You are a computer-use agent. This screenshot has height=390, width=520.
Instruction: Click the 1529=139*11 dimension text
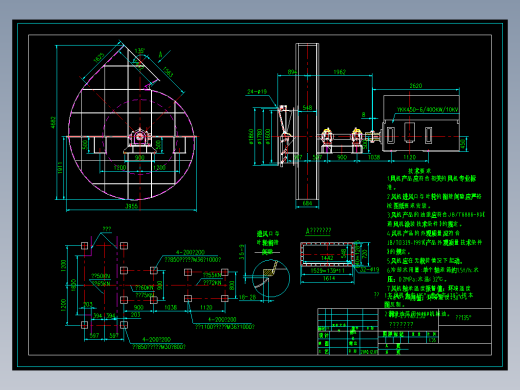tap(327, 271)
